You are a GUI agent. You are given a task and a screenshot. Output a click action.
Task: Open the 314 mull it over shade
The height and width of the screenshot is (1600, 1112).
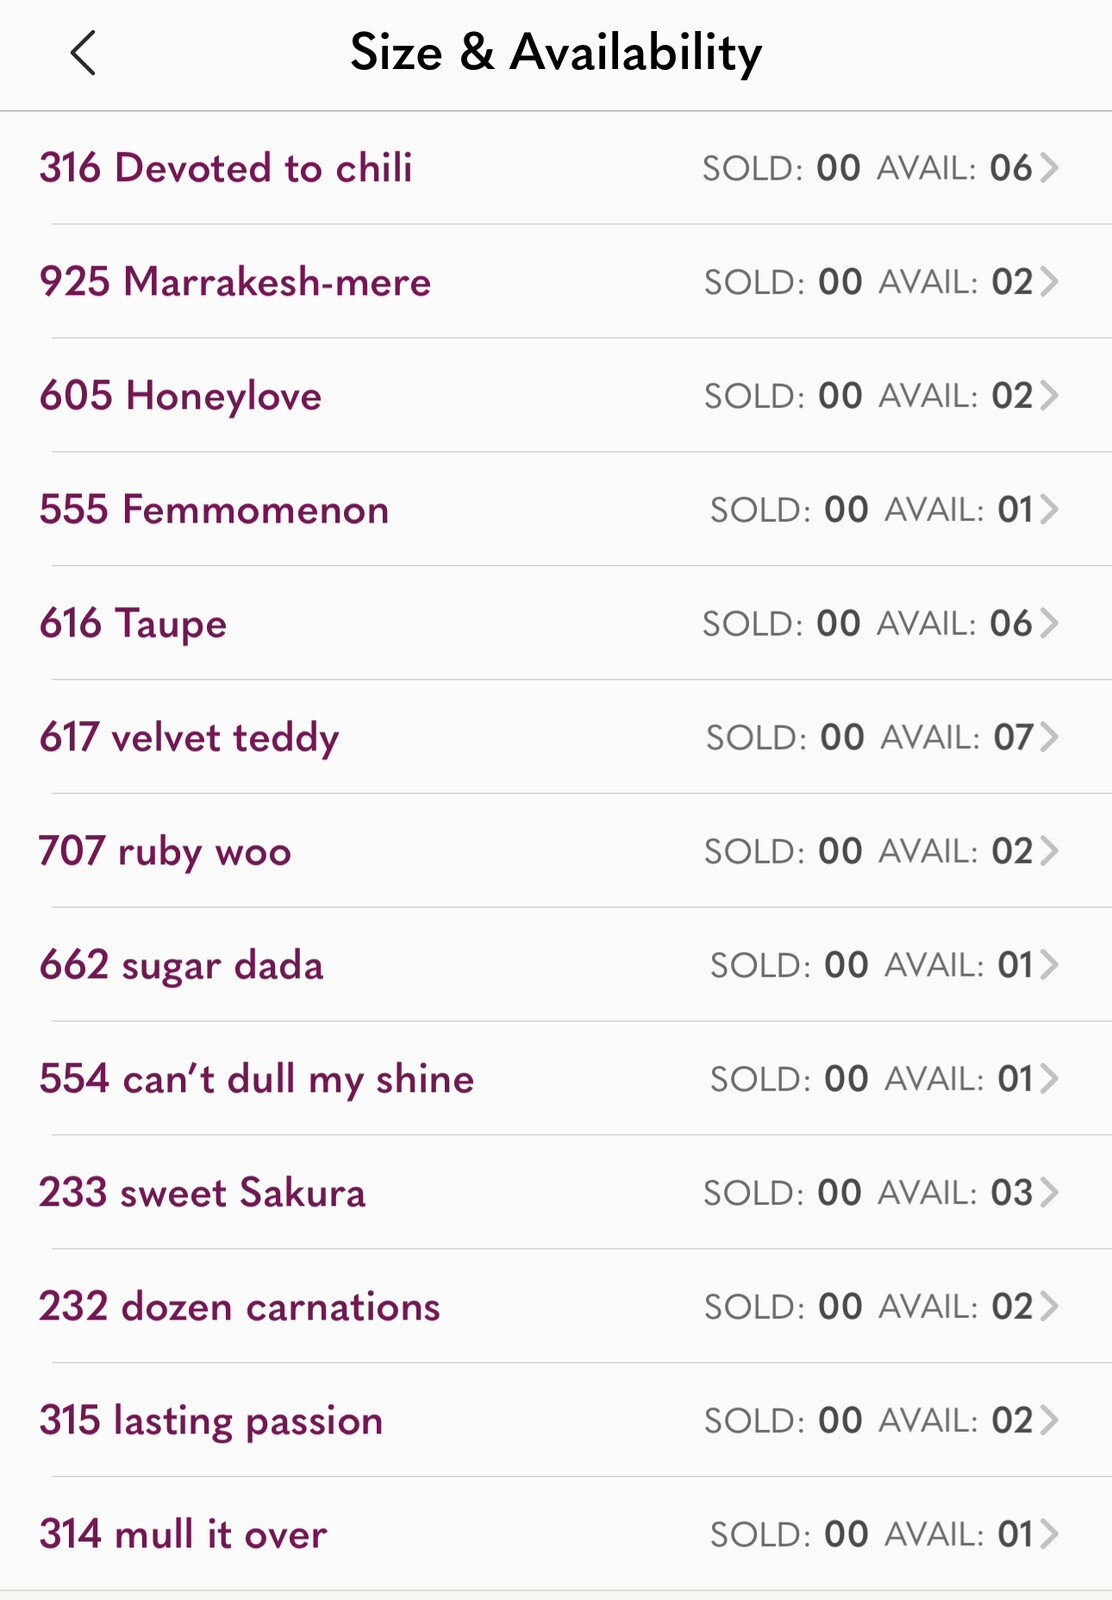(183, 1535)
